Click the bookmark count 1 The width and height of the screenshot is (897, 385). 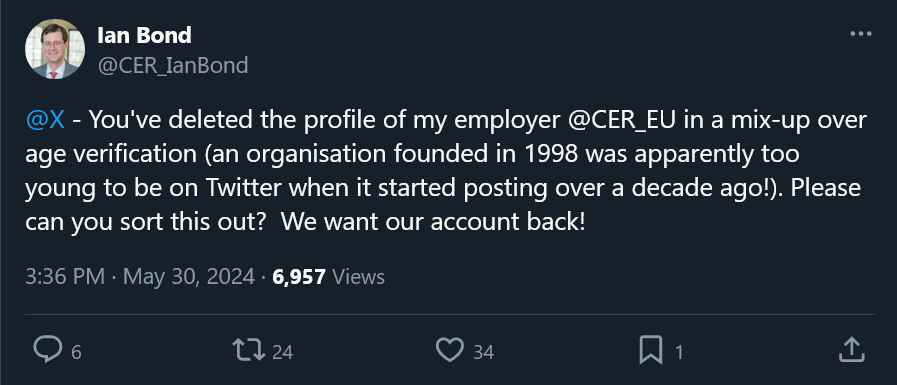click(679, 352)
